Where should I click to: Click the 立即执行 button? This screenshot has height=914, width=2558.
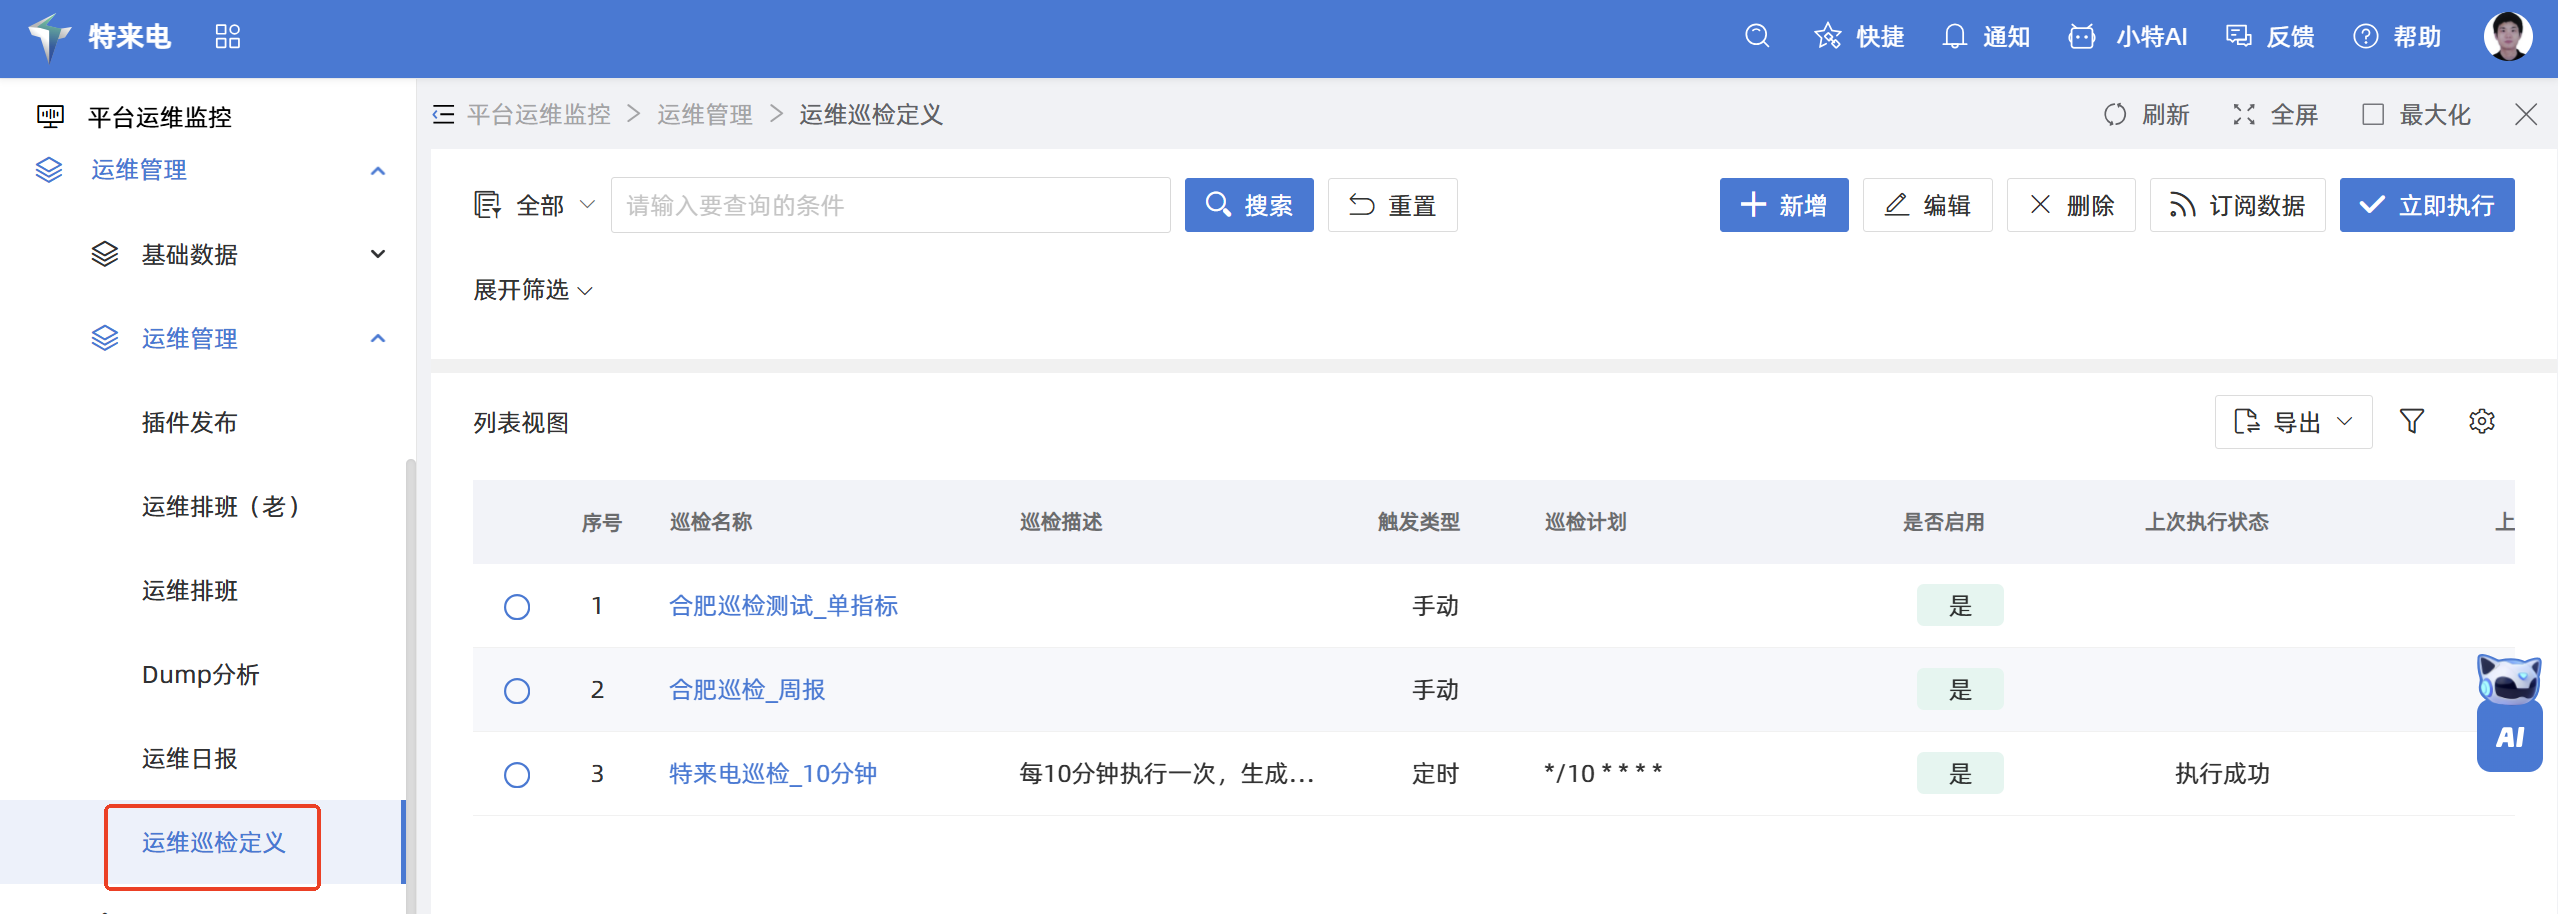[x=2426, y=206]
